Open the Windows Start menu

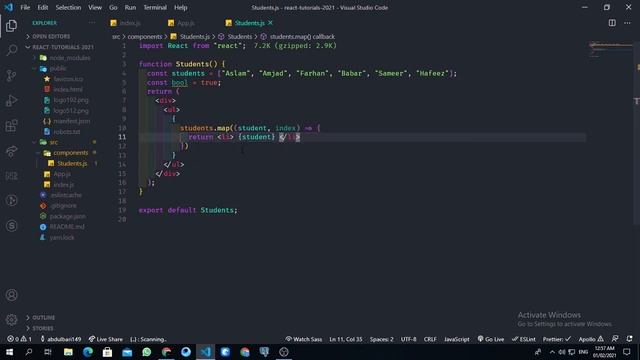(x=9, y=352)
